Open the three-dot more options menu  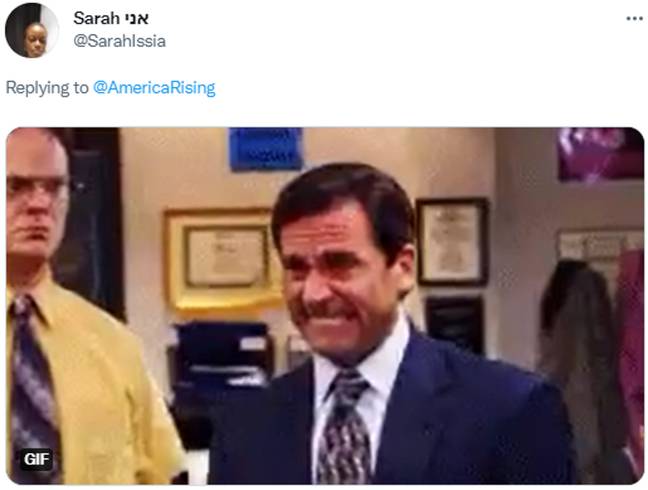(634, 19)
